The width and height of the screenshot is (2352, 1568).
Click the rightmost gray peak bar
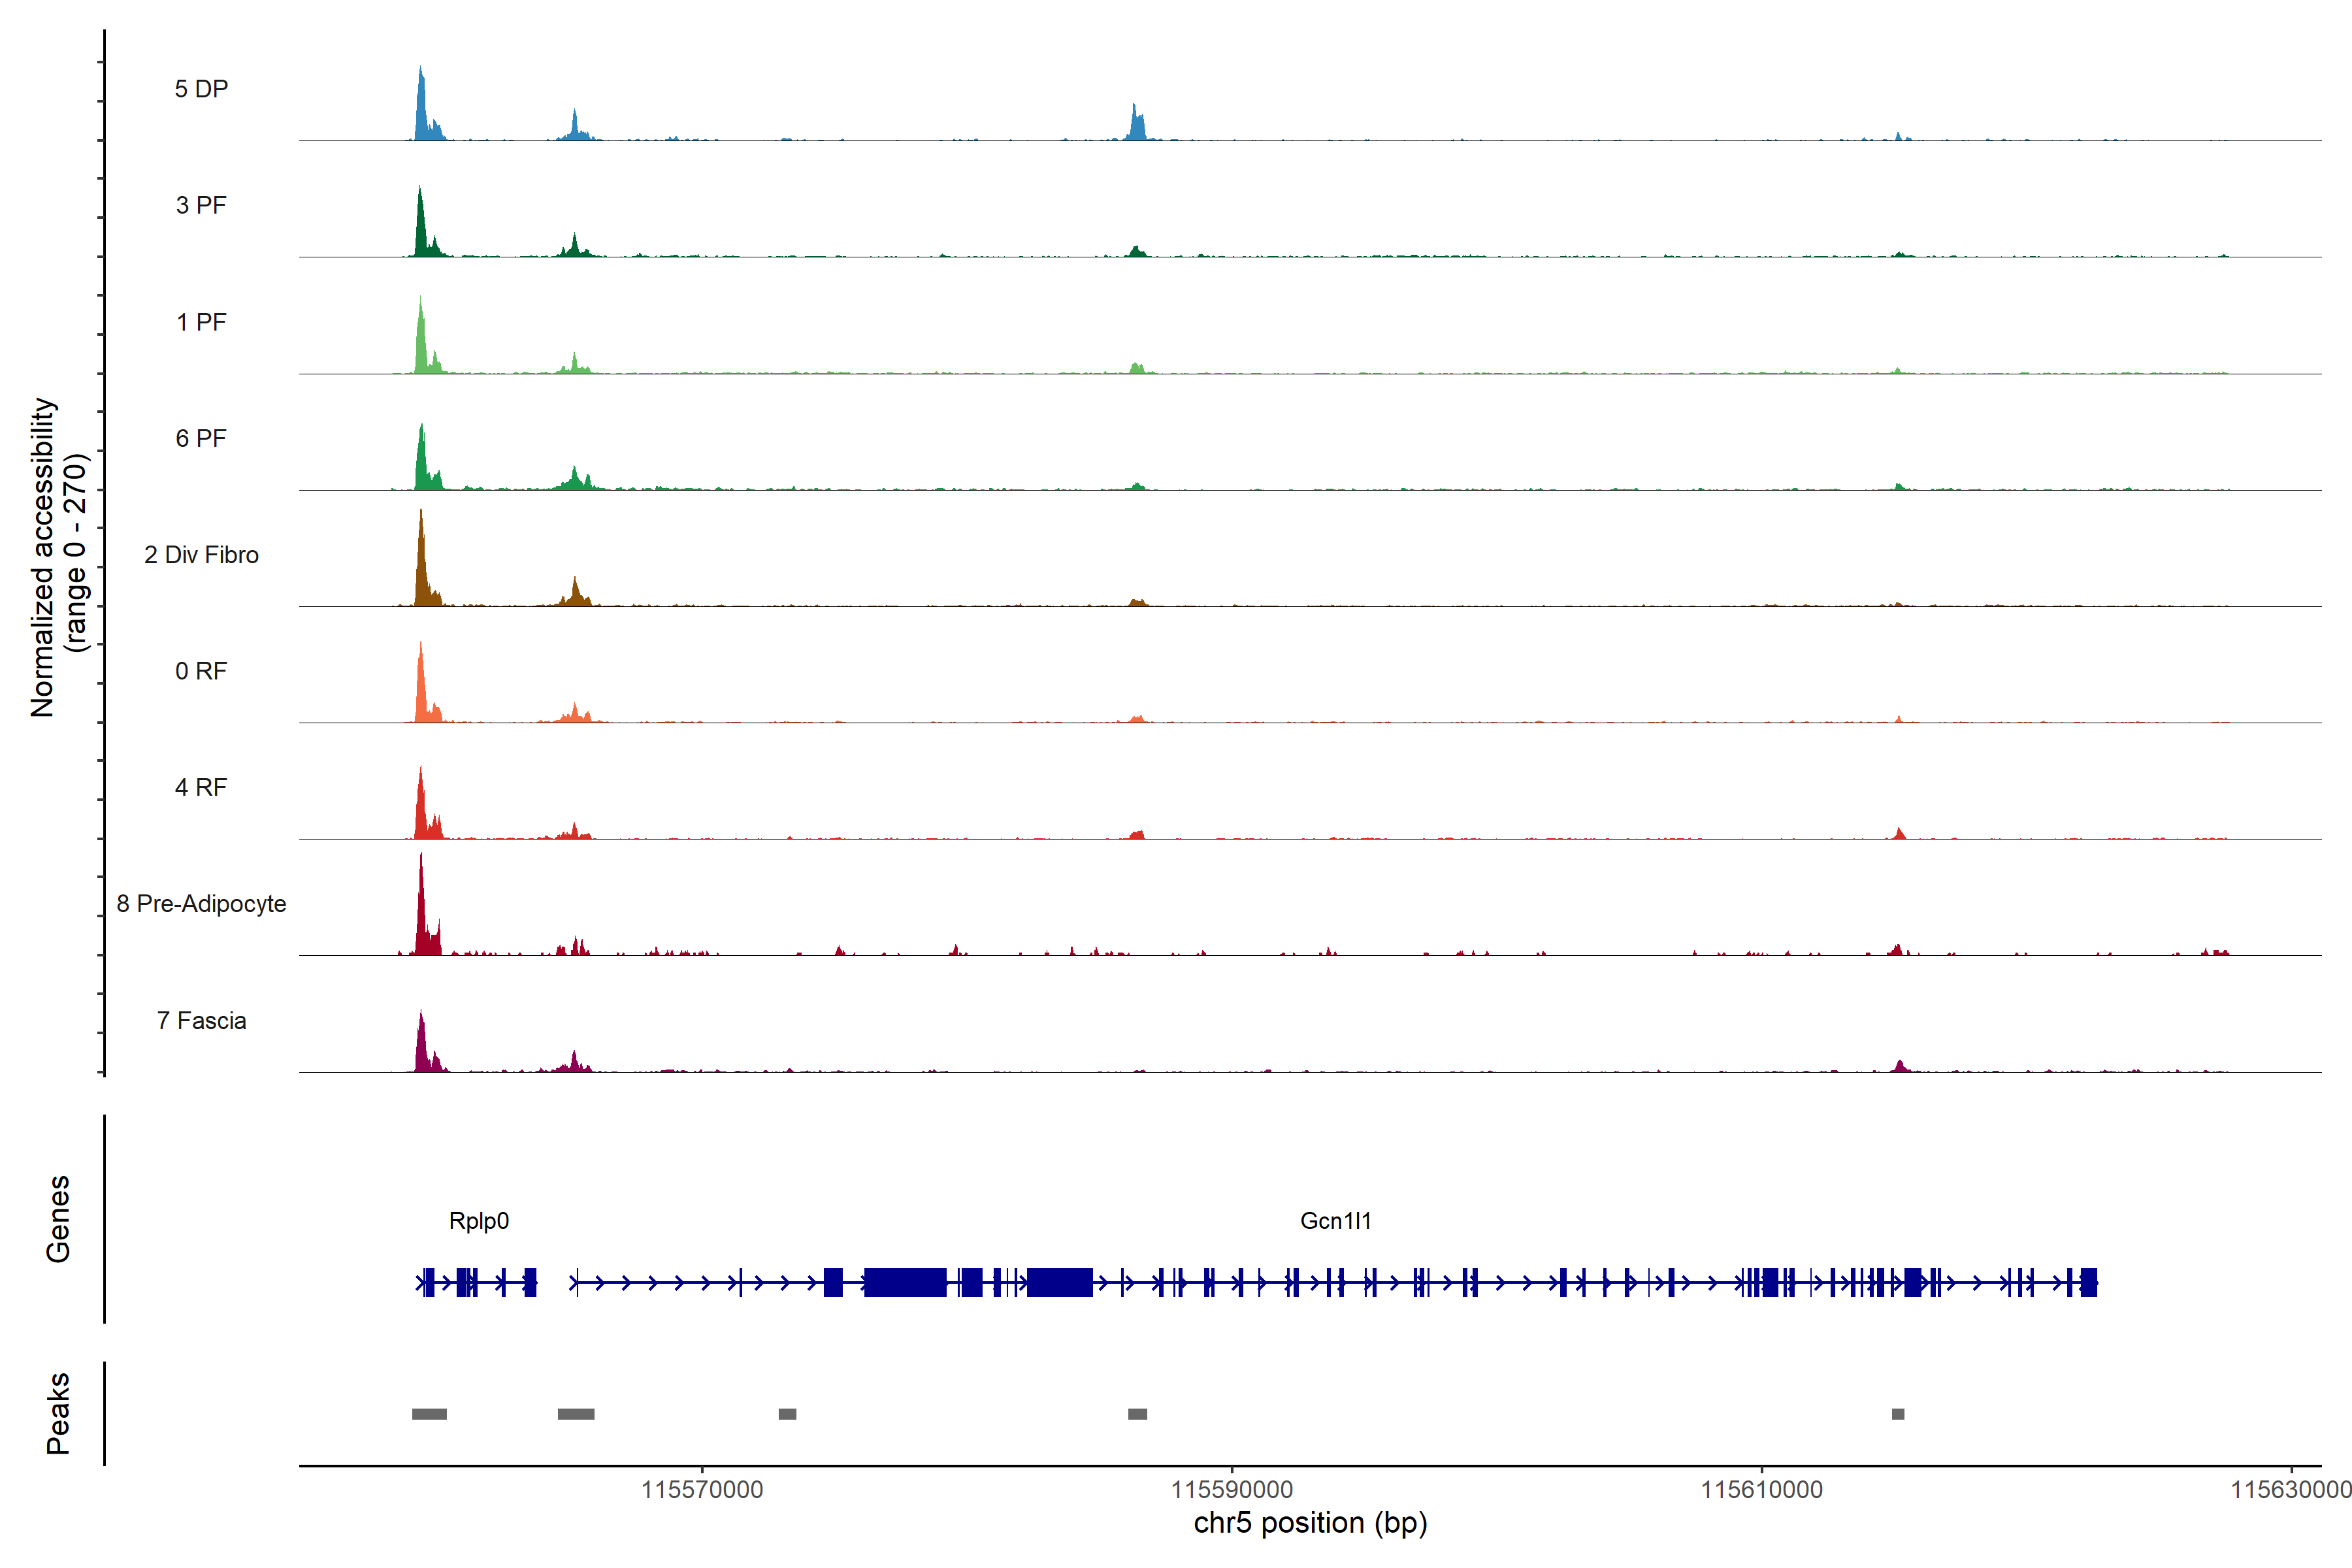pos(1898,1414)
